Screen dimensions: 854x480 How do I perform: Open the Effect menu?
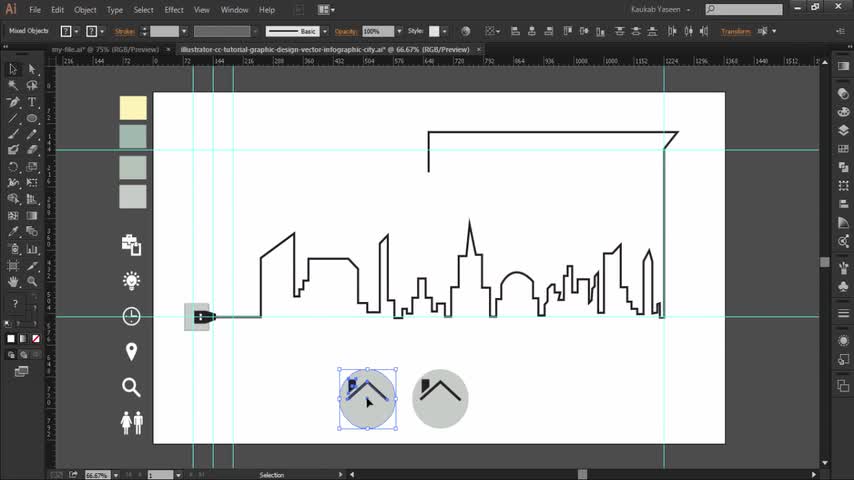[x=174, y=9]
